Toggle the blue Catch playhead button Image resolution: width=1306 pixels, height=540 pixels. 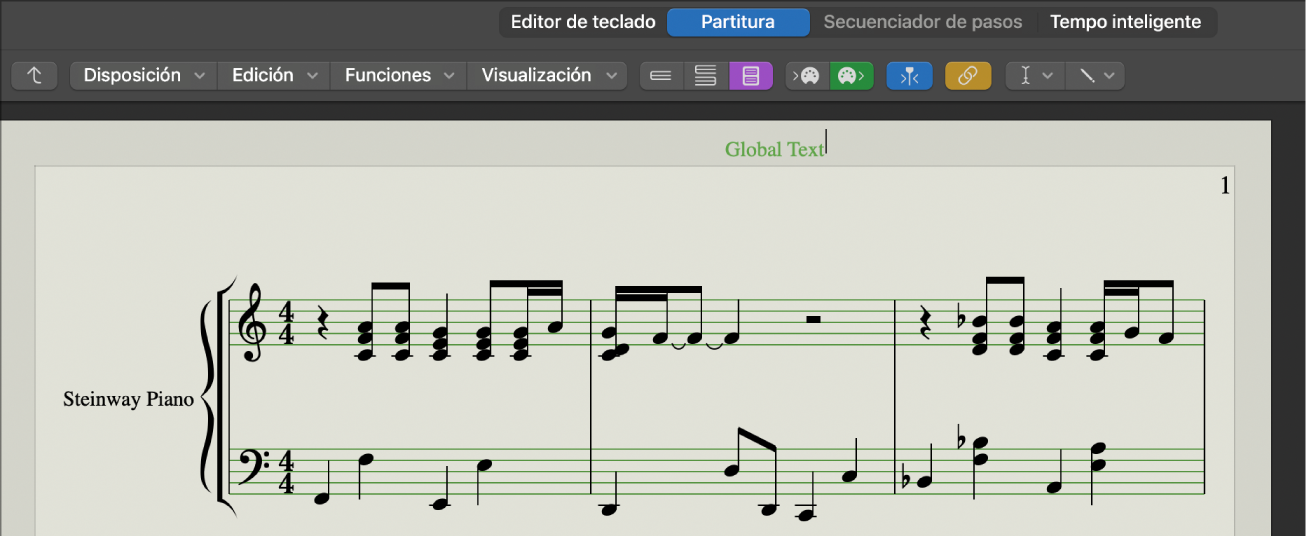click(909, 76)
